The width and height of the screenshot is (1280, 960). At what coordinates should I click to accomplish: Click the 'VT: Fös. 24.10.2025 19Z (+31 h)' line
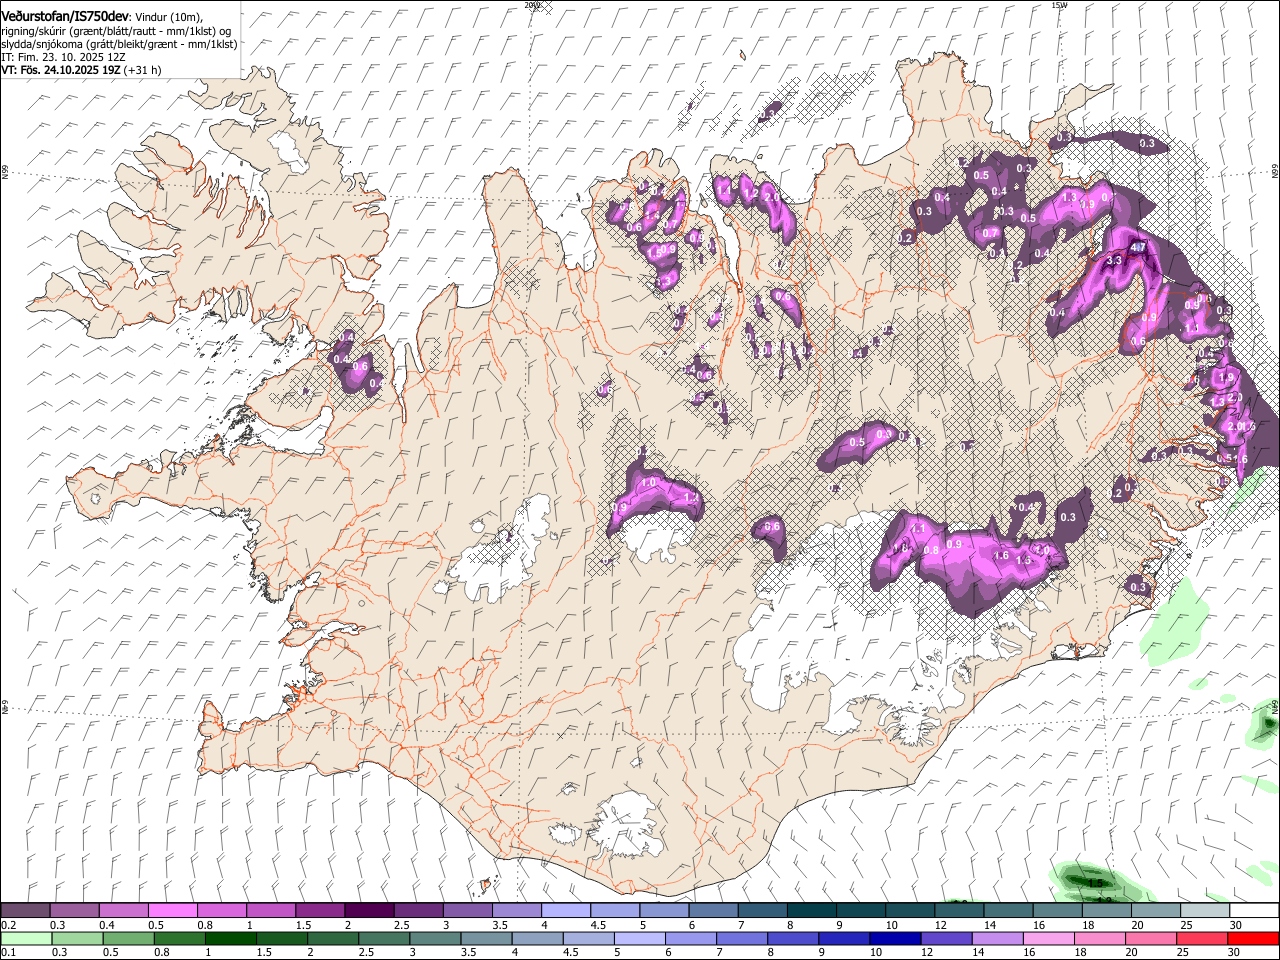[x=81, y=70]
